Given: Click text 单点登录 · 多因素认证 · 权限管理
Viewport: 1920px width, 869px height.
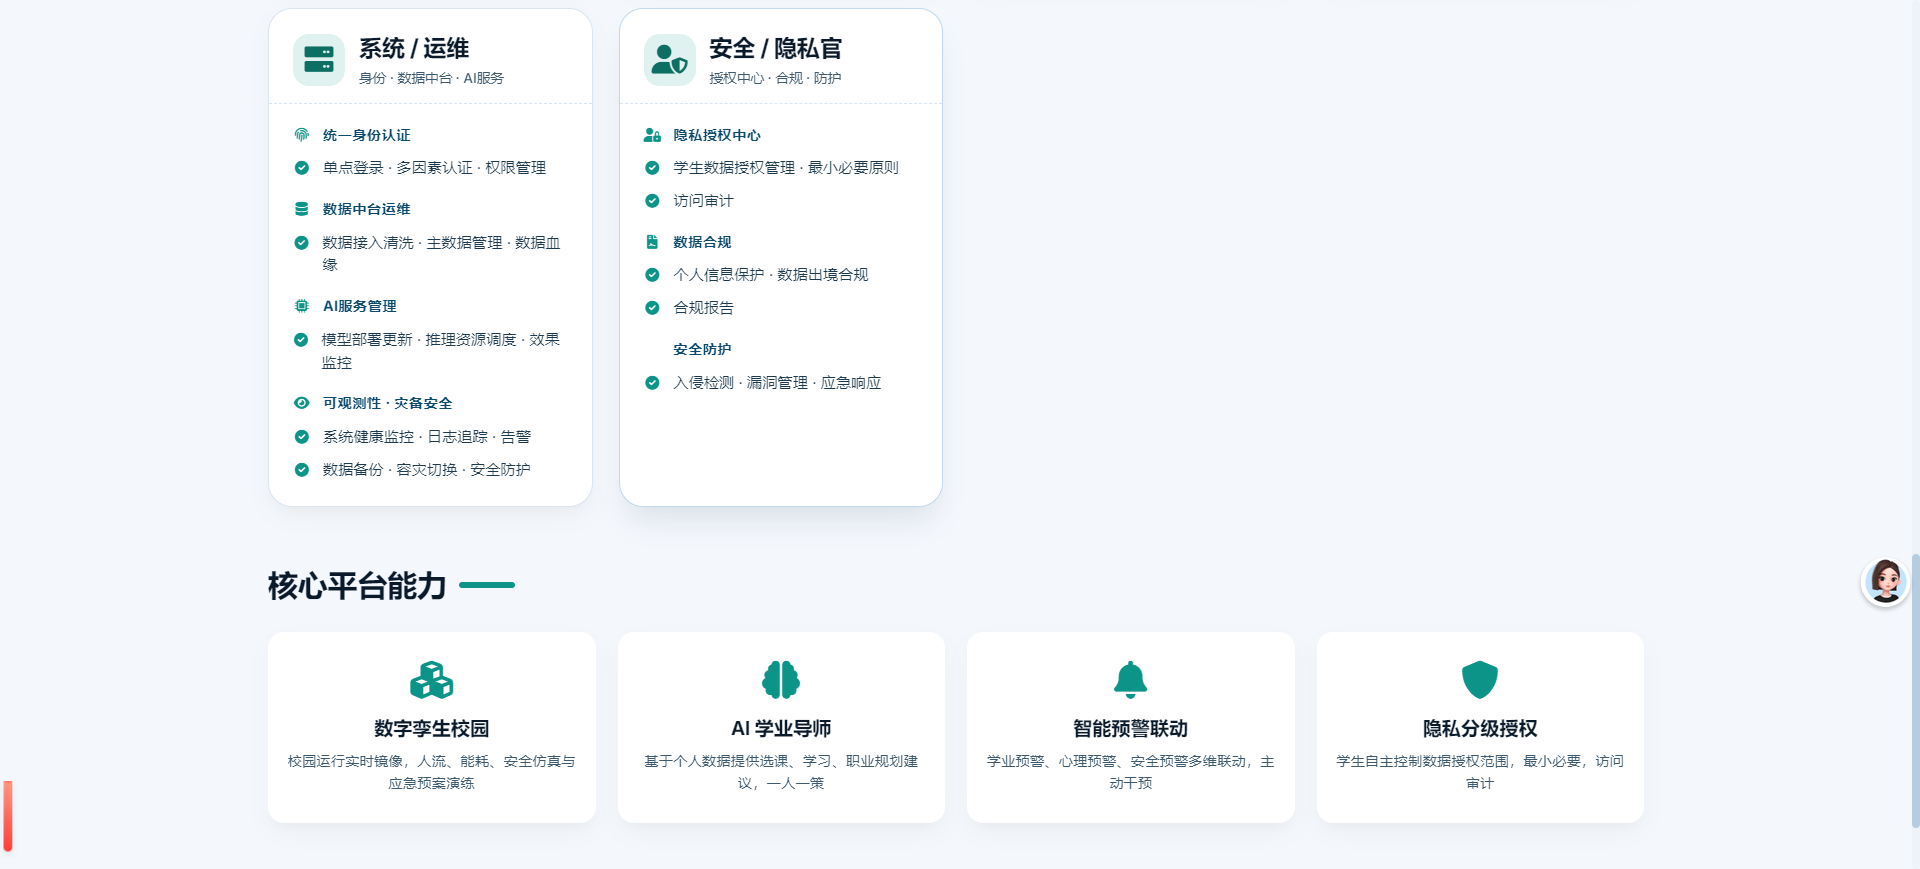Looking at the screenshot, I should pyautogui.click(x=434, y=168).
